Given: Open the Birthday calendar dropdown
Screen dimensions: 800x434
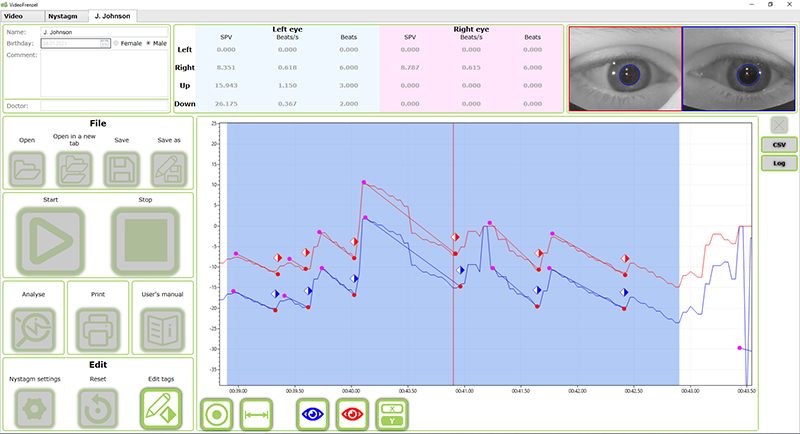Looking at the screenshot, I should 105,43.
